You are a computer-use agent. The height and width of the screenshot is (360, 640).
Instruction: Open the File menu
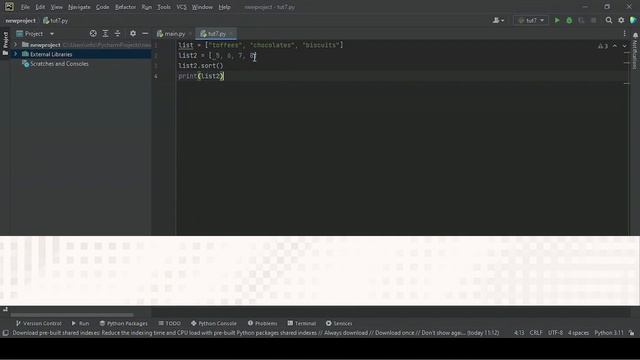tap(25, 7)
